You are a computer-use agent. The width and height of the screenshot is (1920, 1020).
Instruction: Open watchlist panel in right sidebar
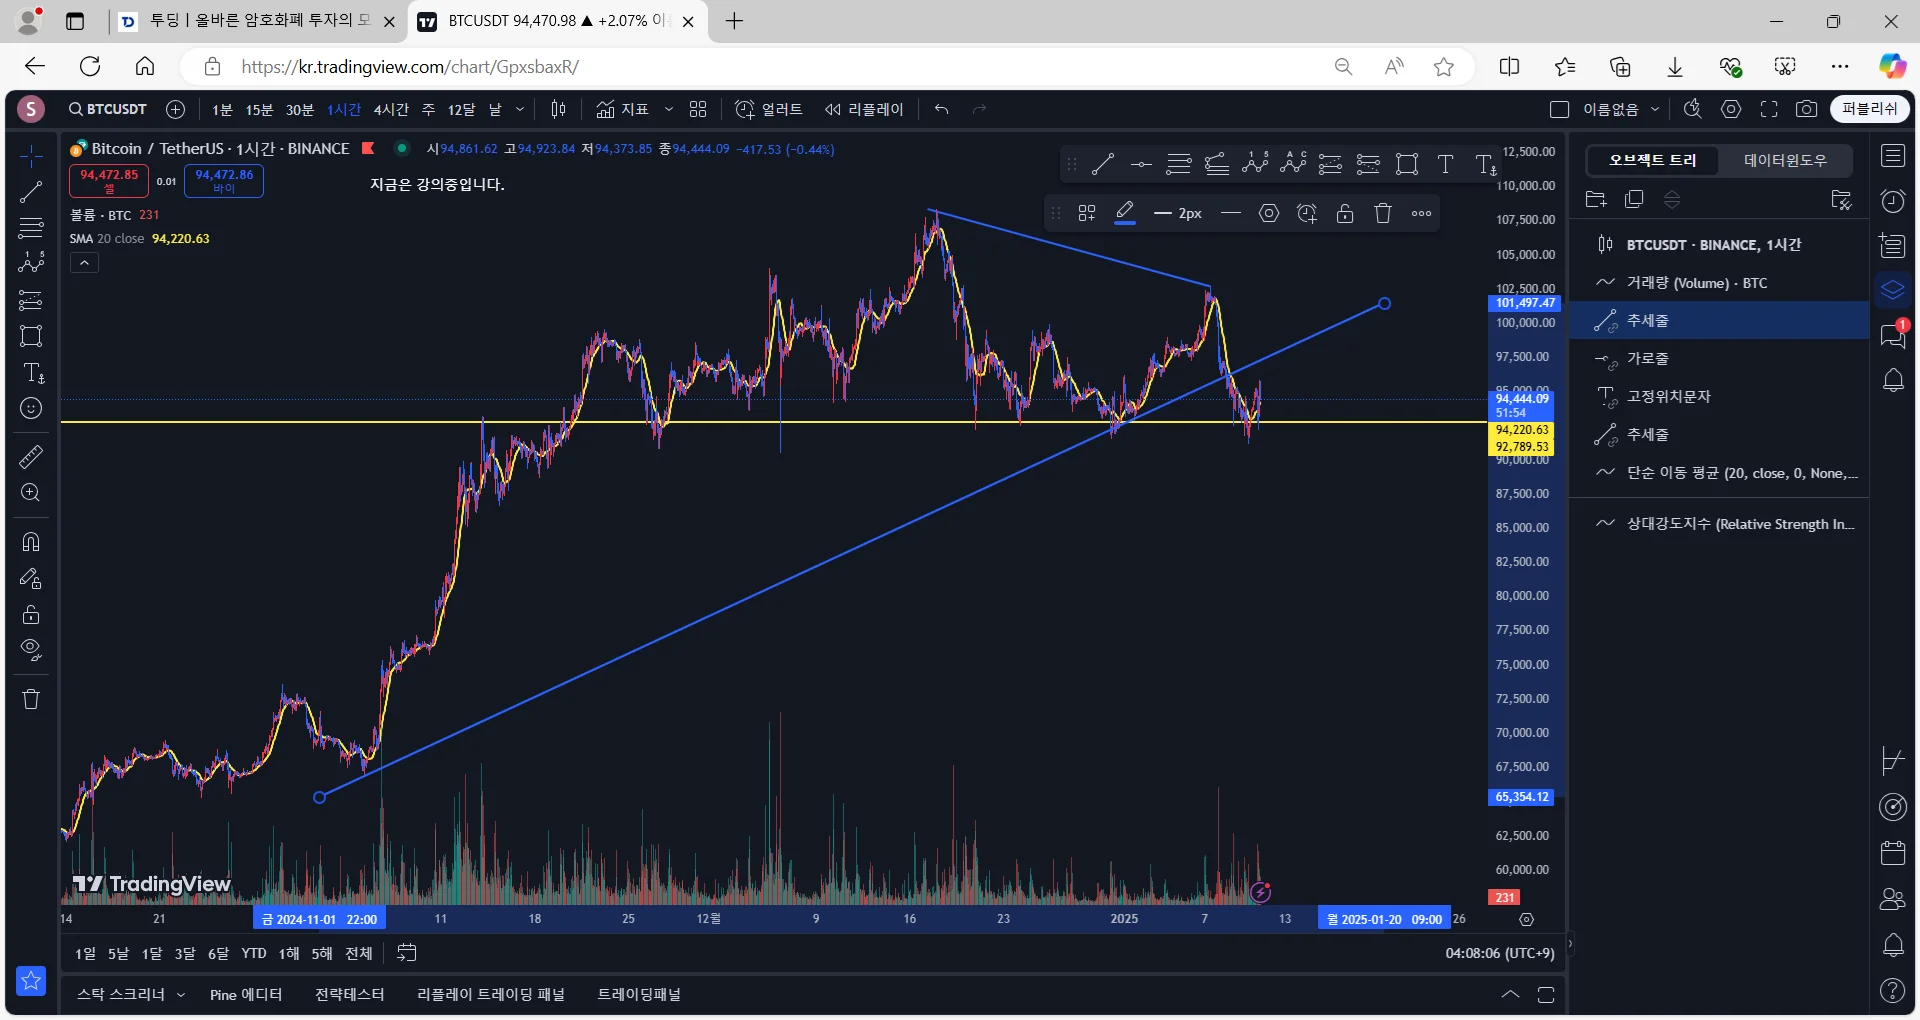pos(1893,156)
